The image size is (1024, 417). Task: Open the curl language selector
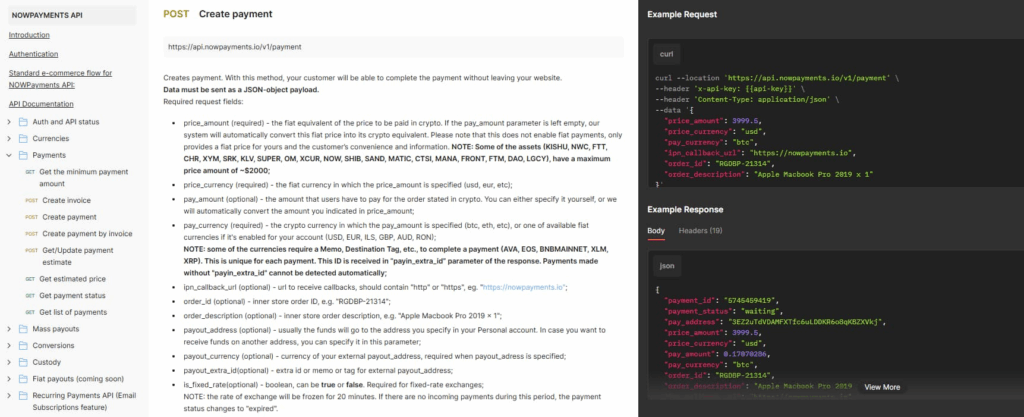[667, 54]
